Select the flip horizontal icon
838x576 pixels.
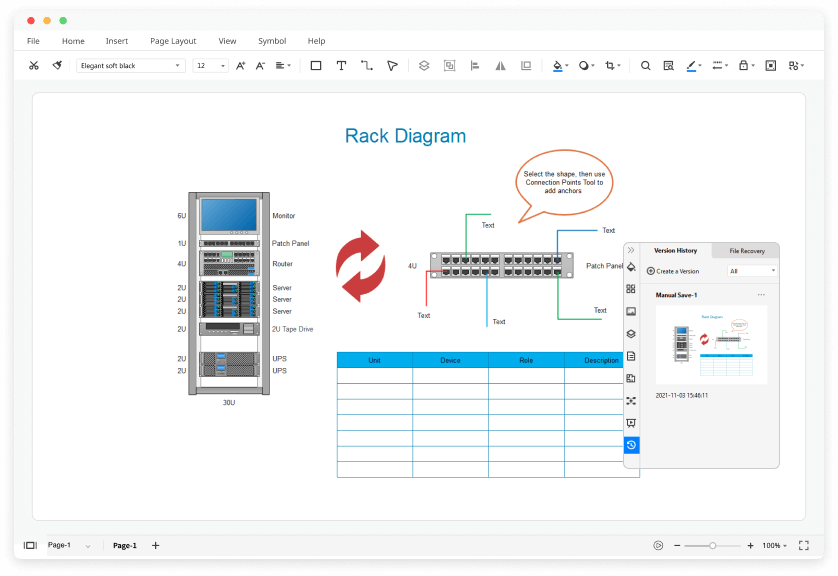(x=500, y=64)
